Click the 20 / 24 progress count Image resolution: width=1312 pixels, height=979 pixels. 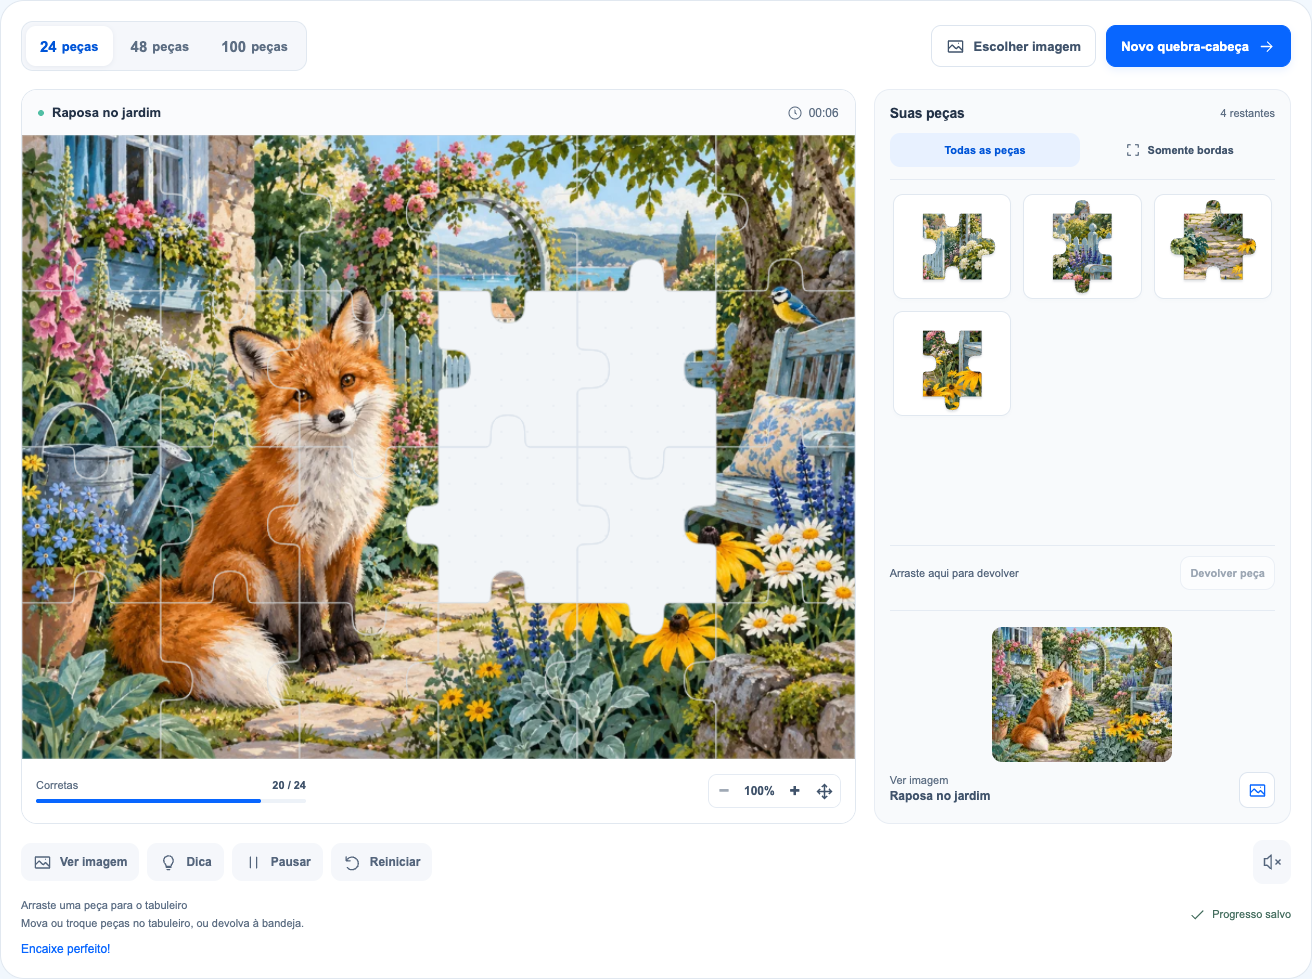coord(289,785)
